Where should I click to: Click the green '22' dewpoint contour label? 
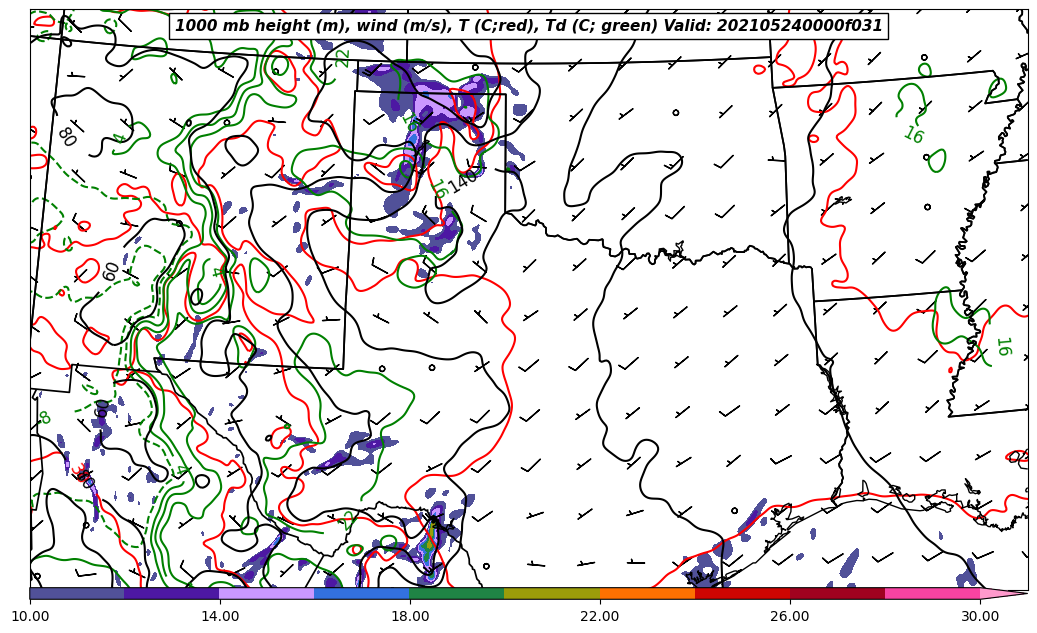pyautogui.click(x=343, y=58)
